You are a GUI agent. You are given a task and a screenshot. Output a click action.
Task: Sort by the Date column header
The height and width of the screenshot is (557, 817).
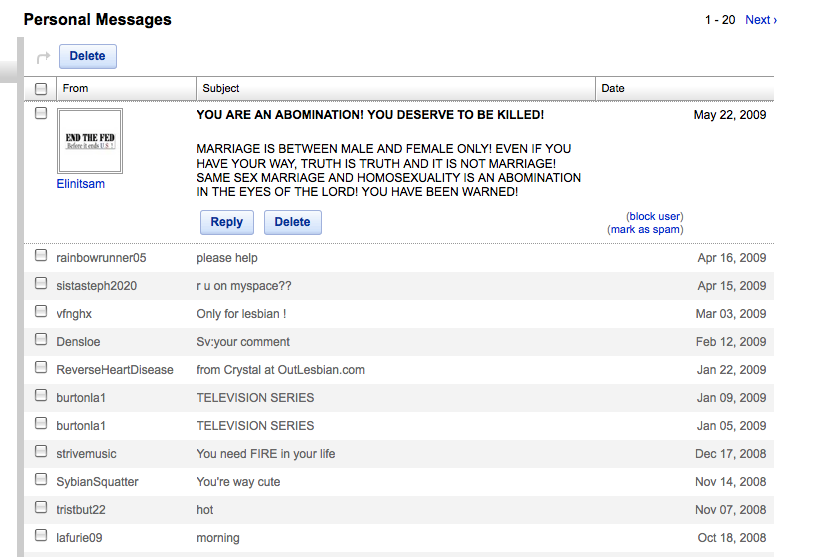point(613,88)
